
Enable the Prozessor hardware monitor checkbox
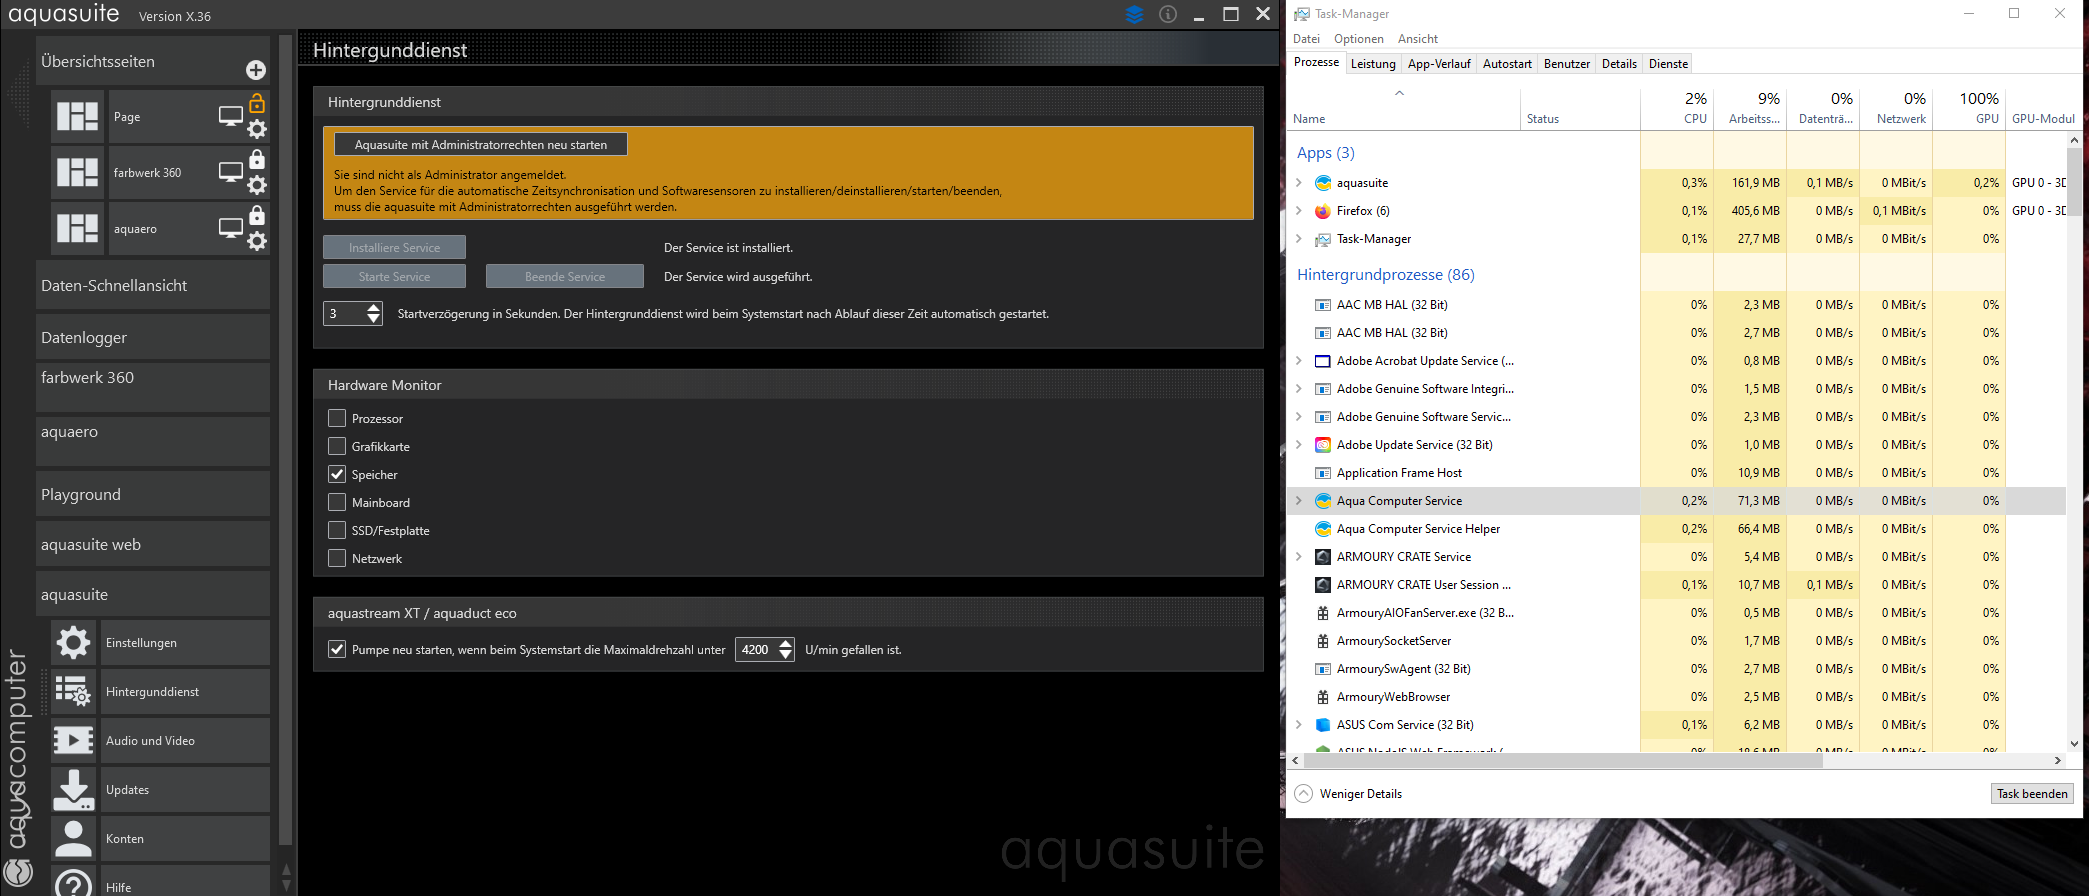point(337,418)
